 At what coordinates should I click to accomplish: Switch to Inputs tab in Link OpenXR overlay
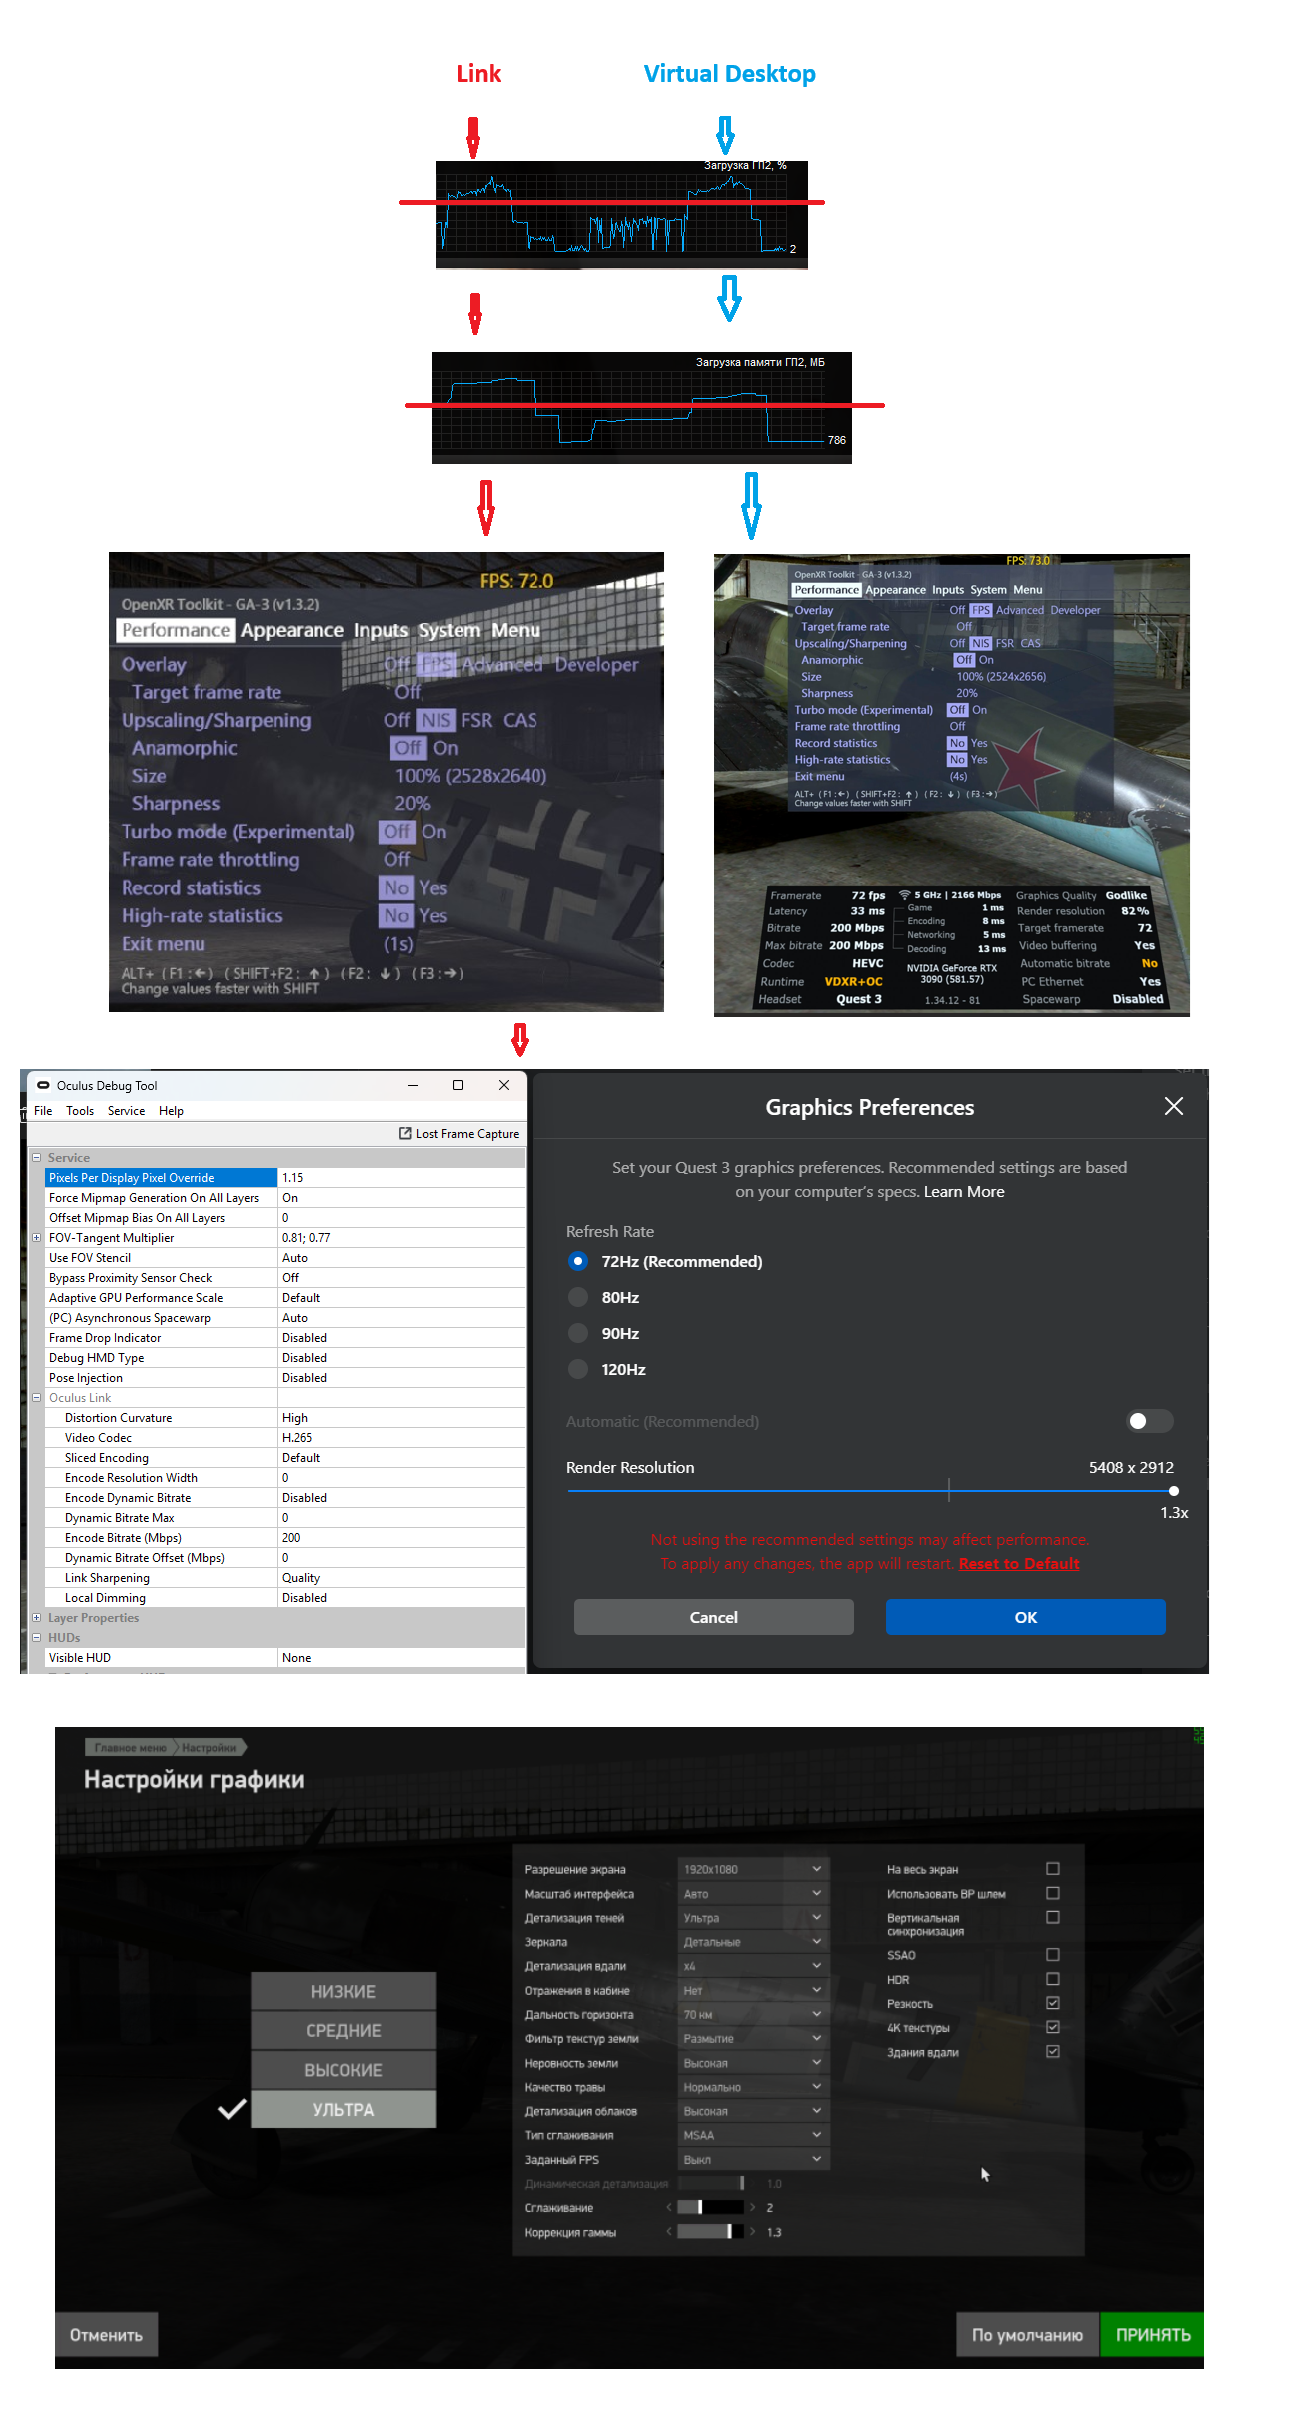pos(381,630)
